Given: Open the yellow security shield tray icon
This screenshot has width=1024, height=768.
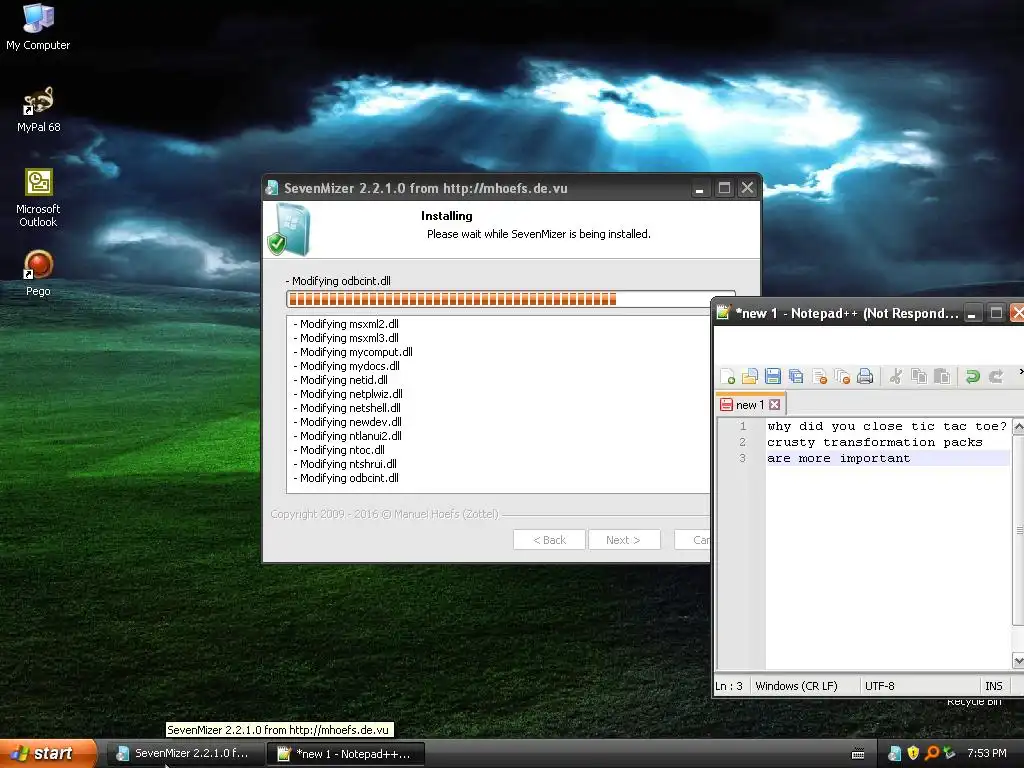Looking at the screenshot, I should pos(913,754).
